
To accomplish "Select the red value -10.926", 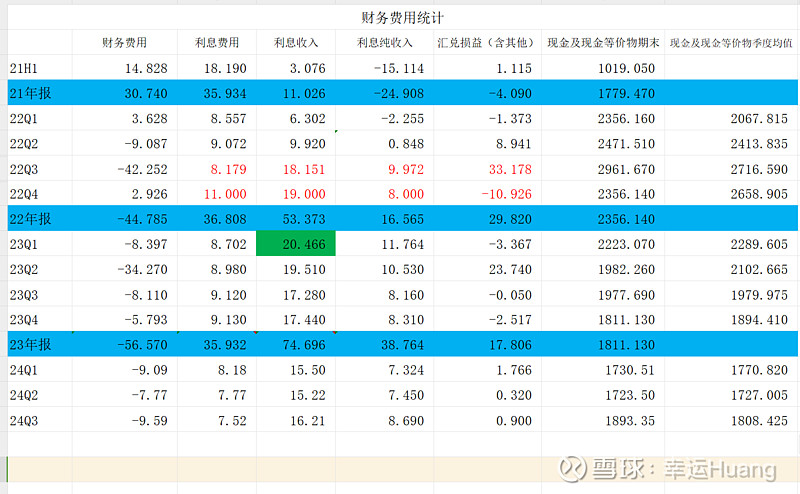I will point(507,194).
